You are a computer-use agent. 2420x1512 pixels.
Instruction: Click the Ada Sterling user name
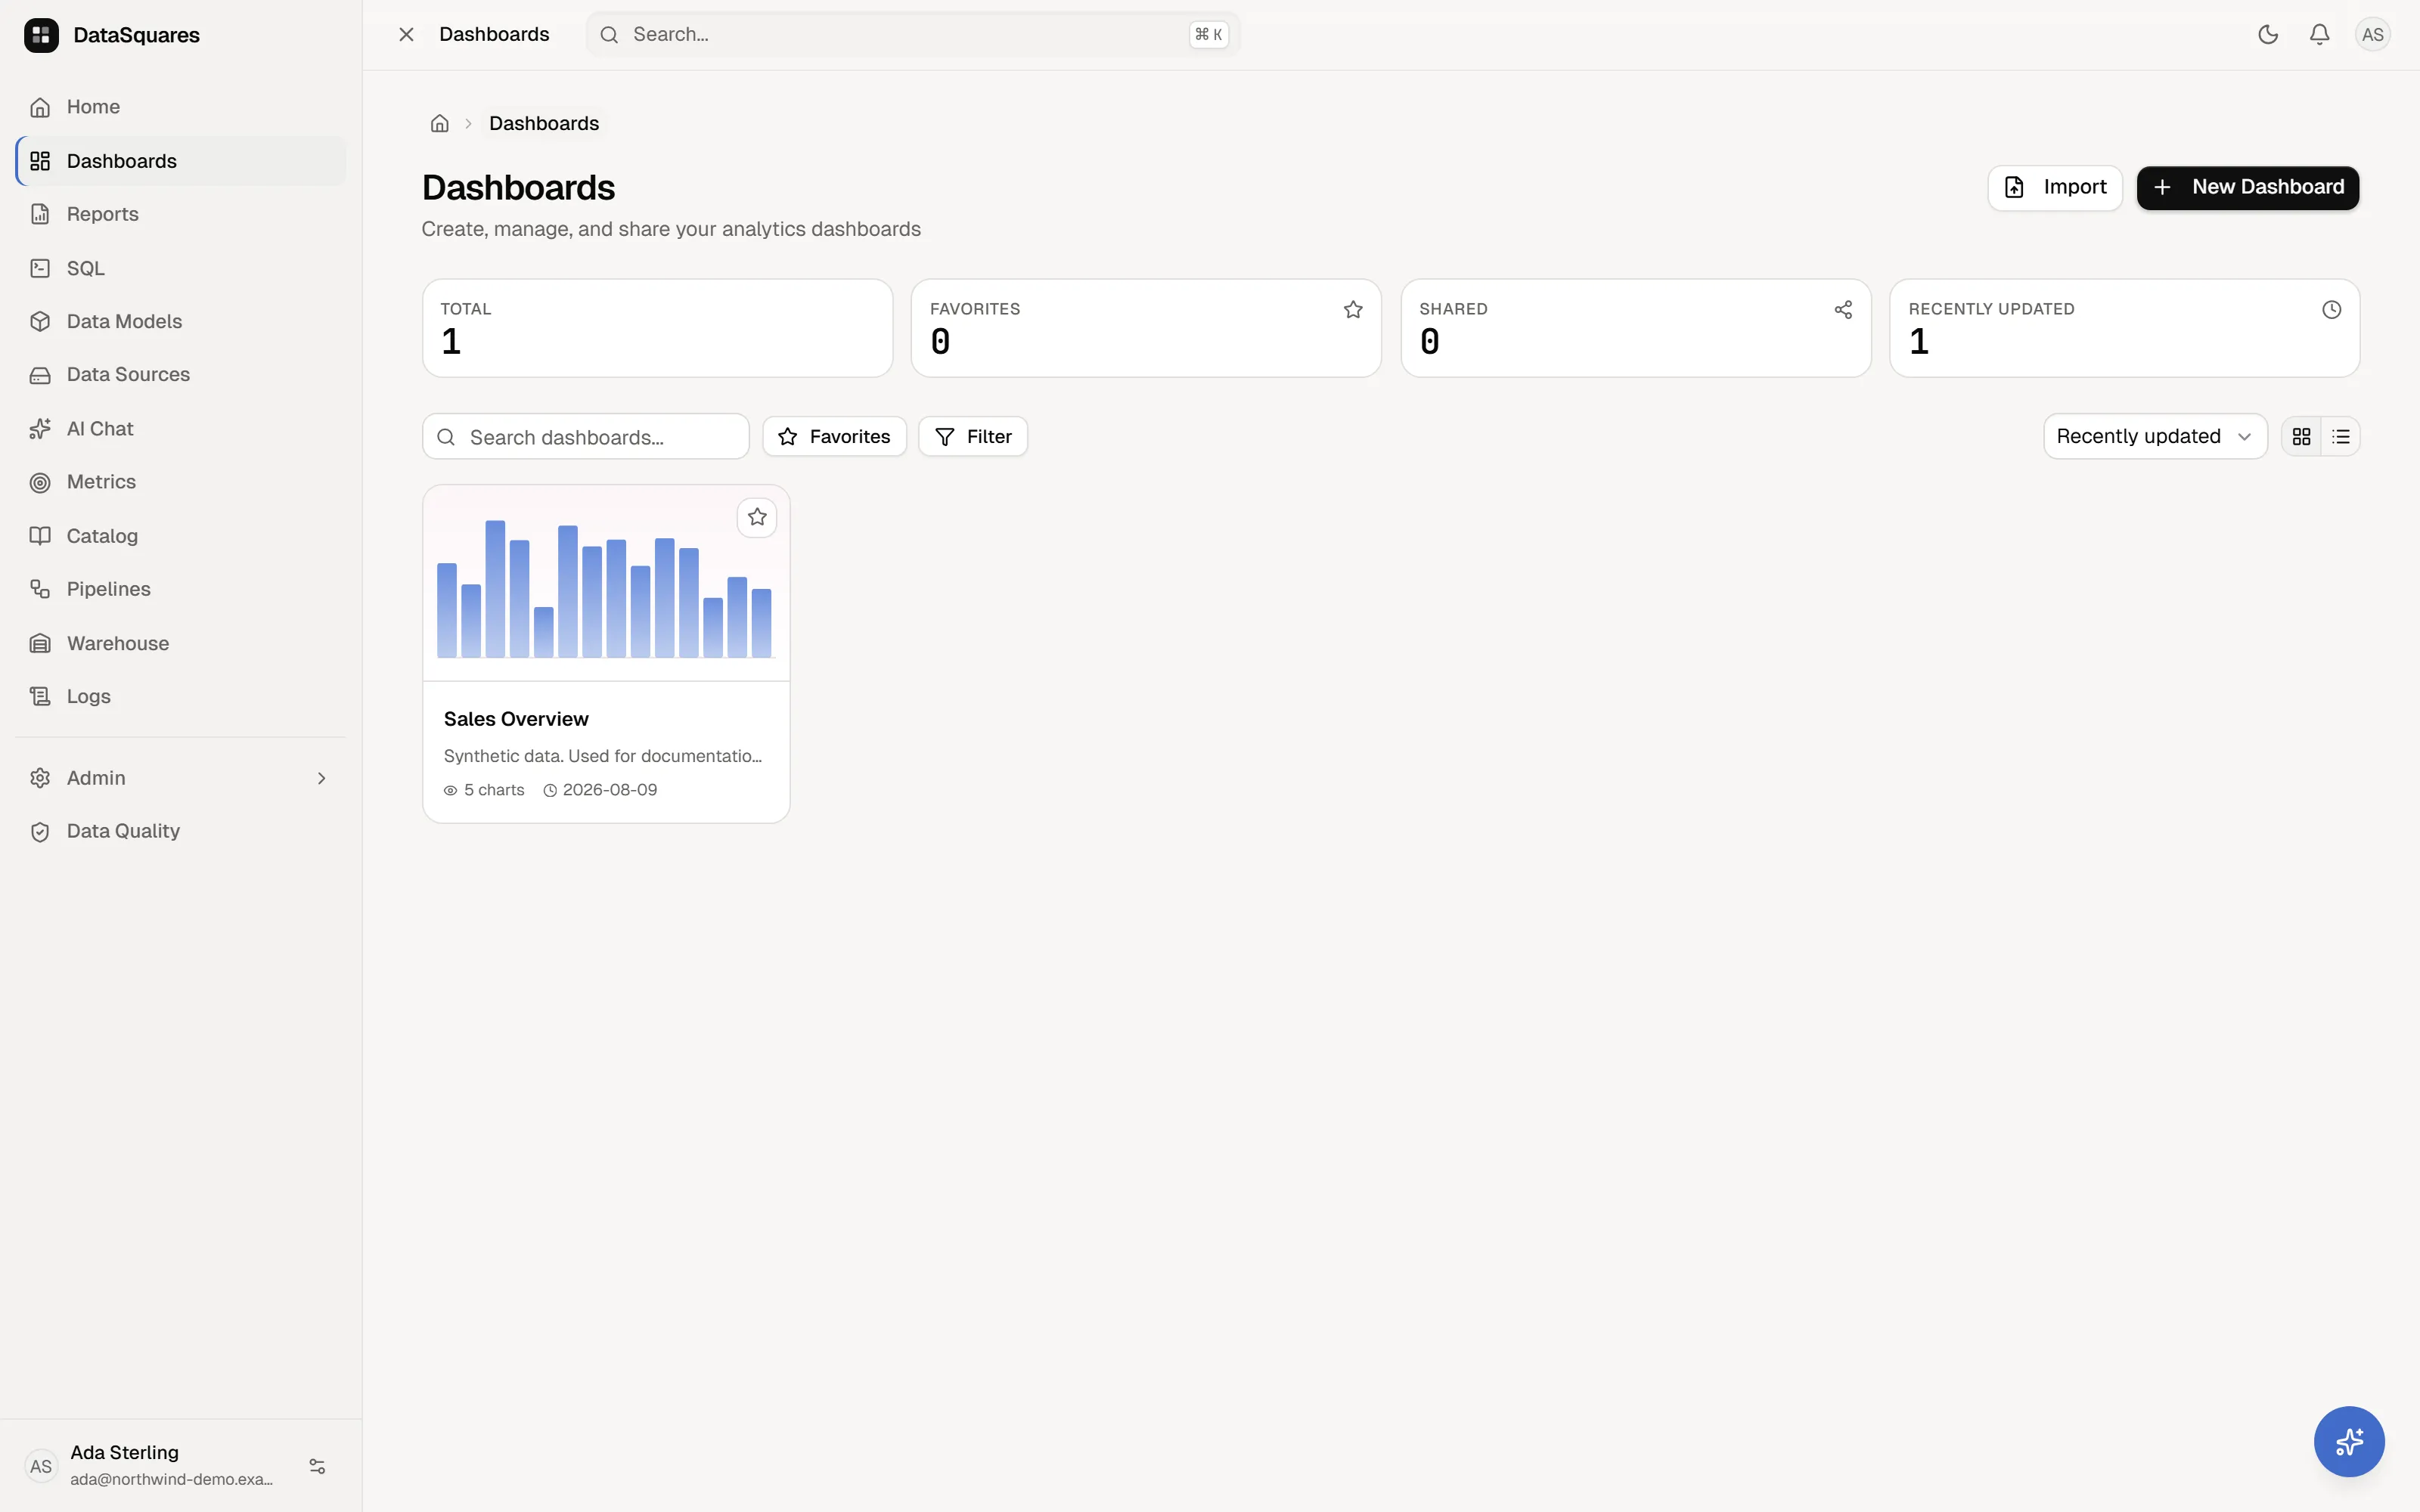[x=124, y=1452]
